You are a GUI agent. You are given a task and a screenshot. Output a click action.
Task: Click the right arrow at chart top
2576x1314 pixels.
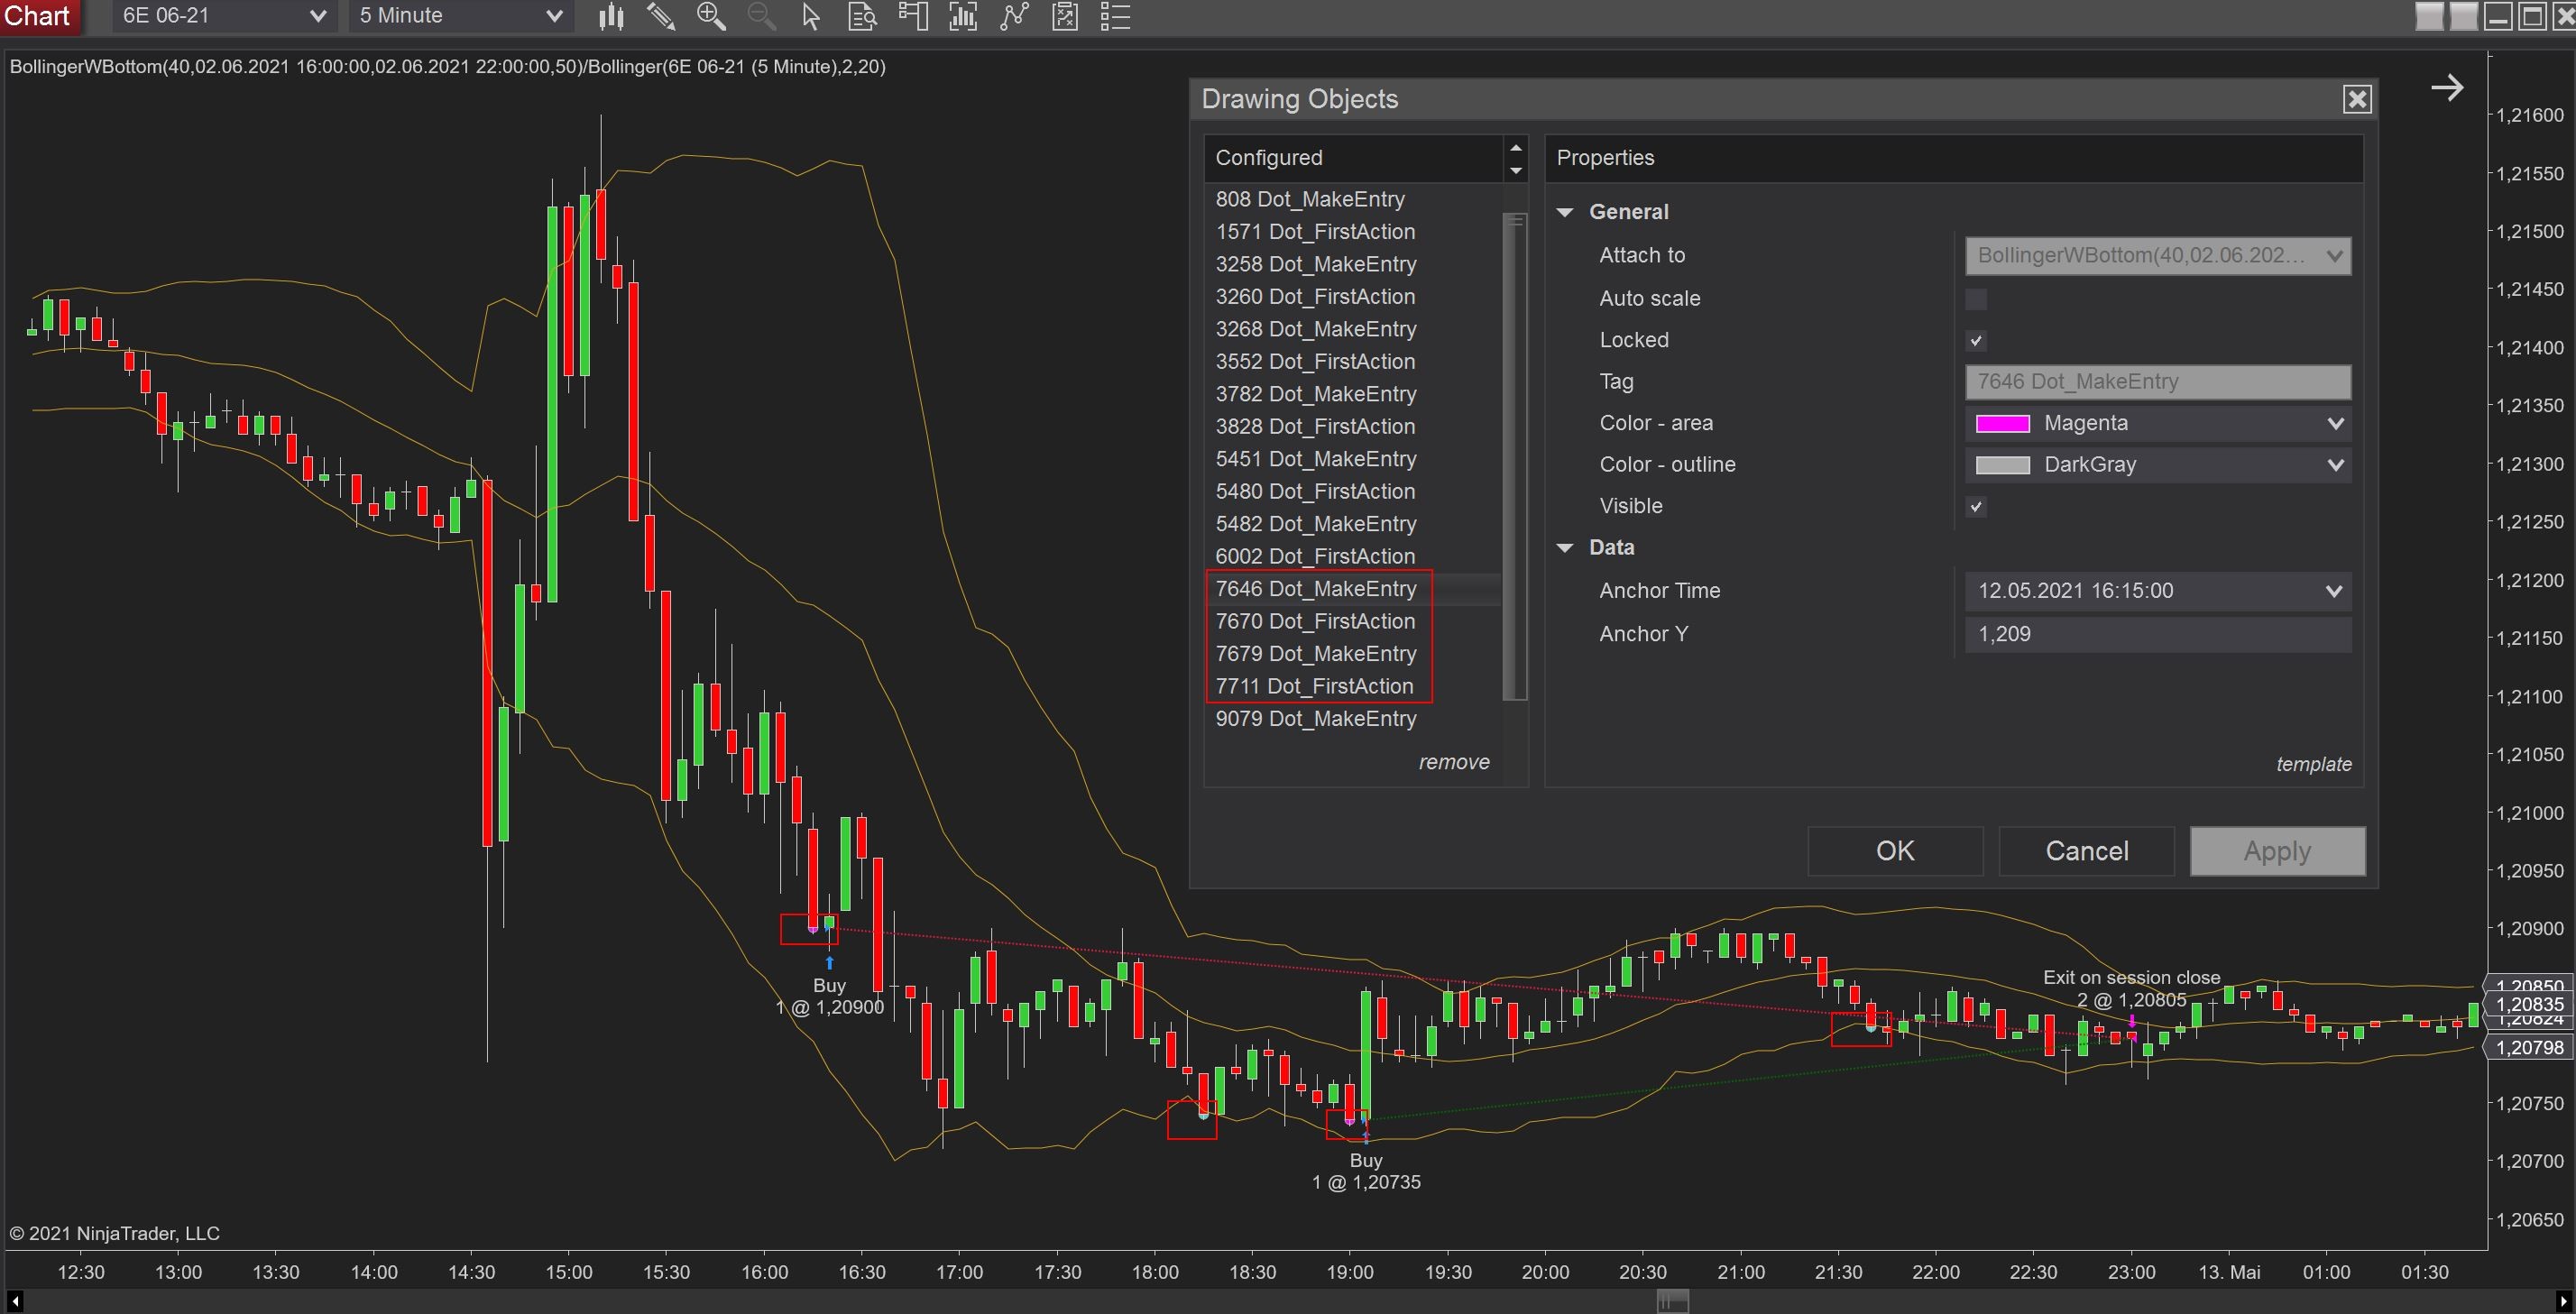[x=2446, y=88]
